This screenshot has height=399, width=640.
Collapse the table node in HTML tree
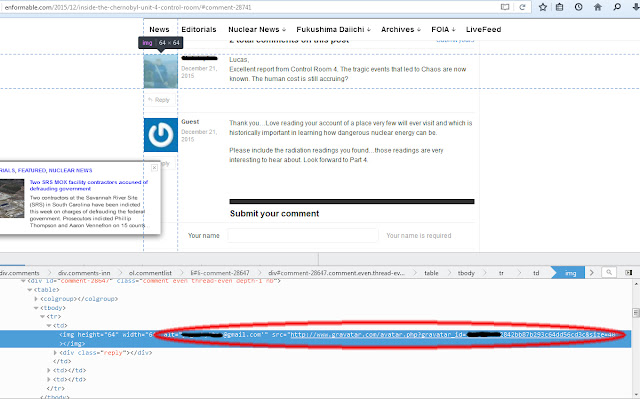click(x=30, y=290)
